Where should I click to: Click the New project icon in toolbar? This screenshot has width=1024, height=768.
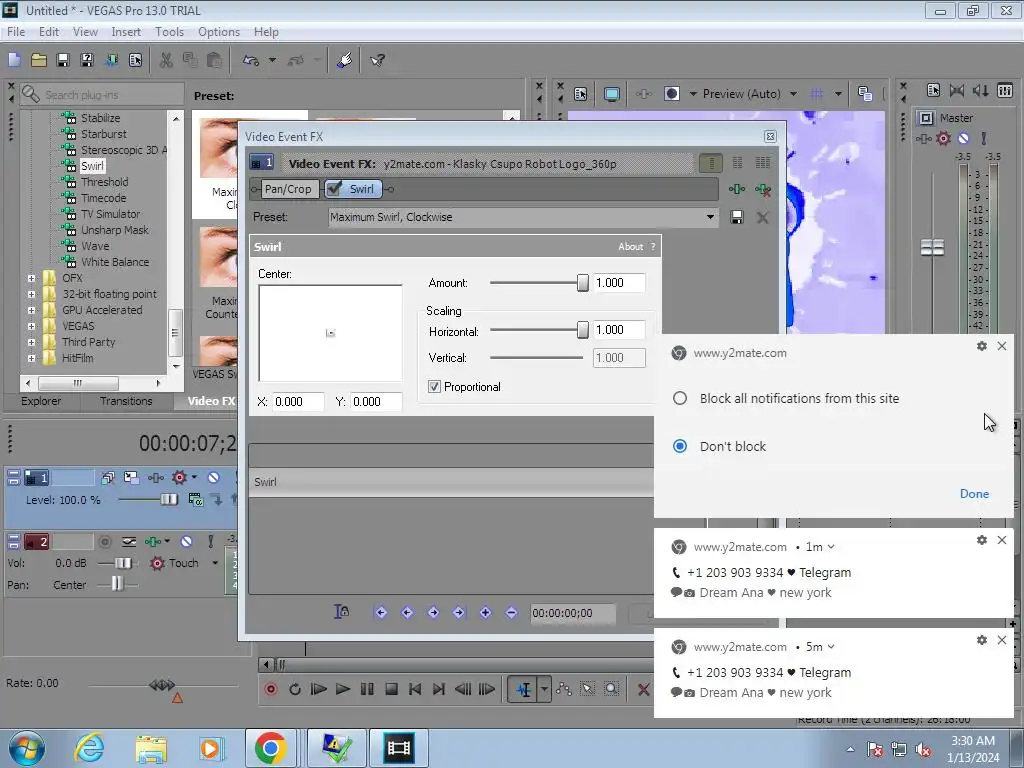[14, 60]
